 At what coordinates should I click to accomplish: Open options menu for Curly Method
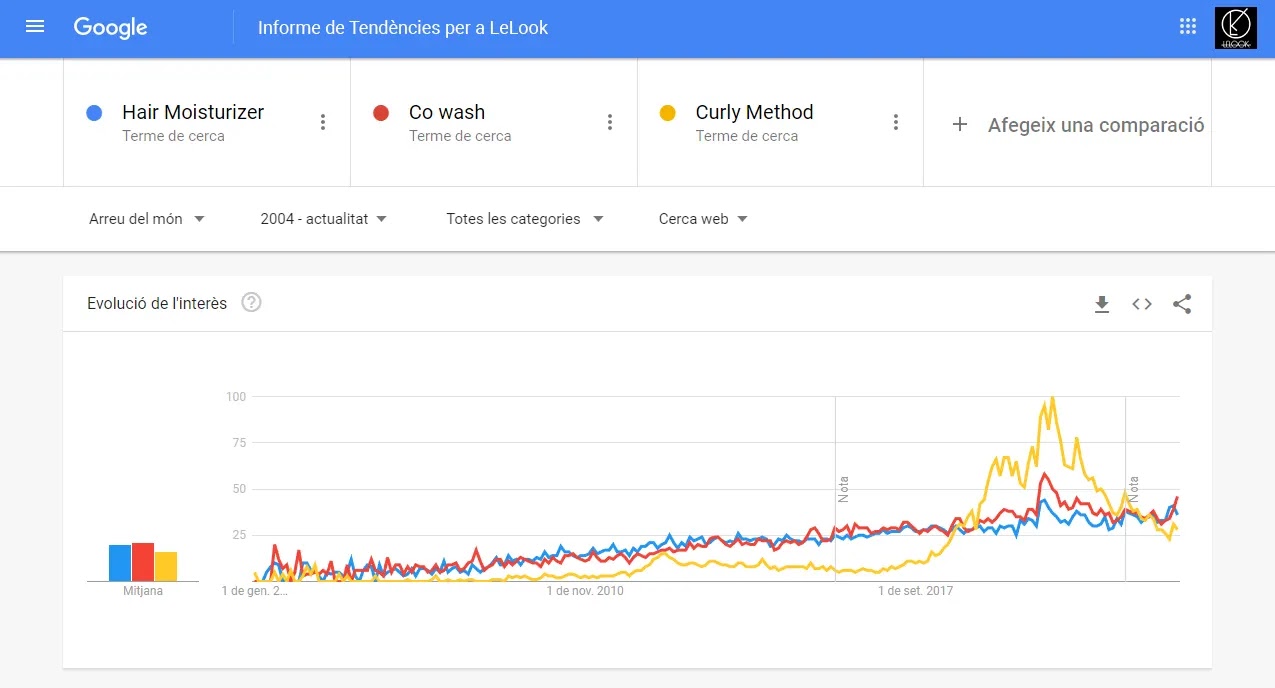pyautogui.click(x=896, y=122)
